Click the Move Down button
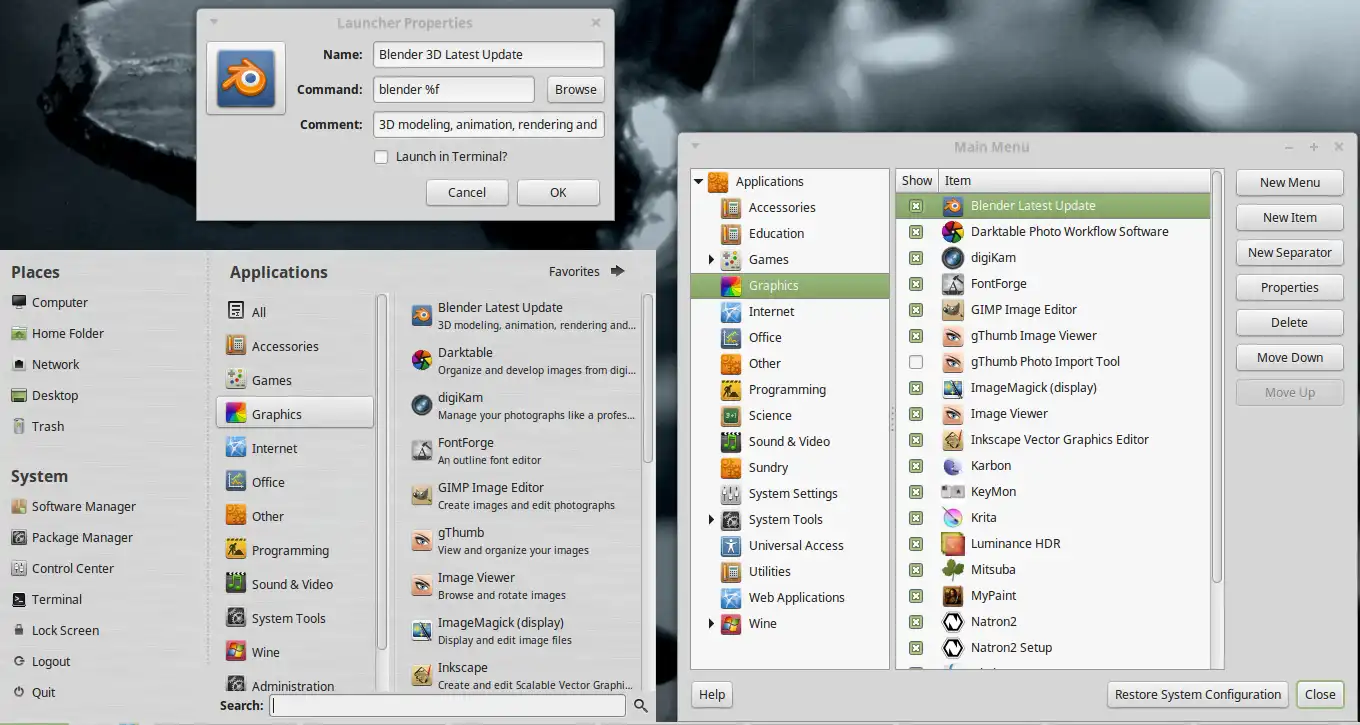The height and width of the screenshot is (725, 1360). pos(1289,358)
